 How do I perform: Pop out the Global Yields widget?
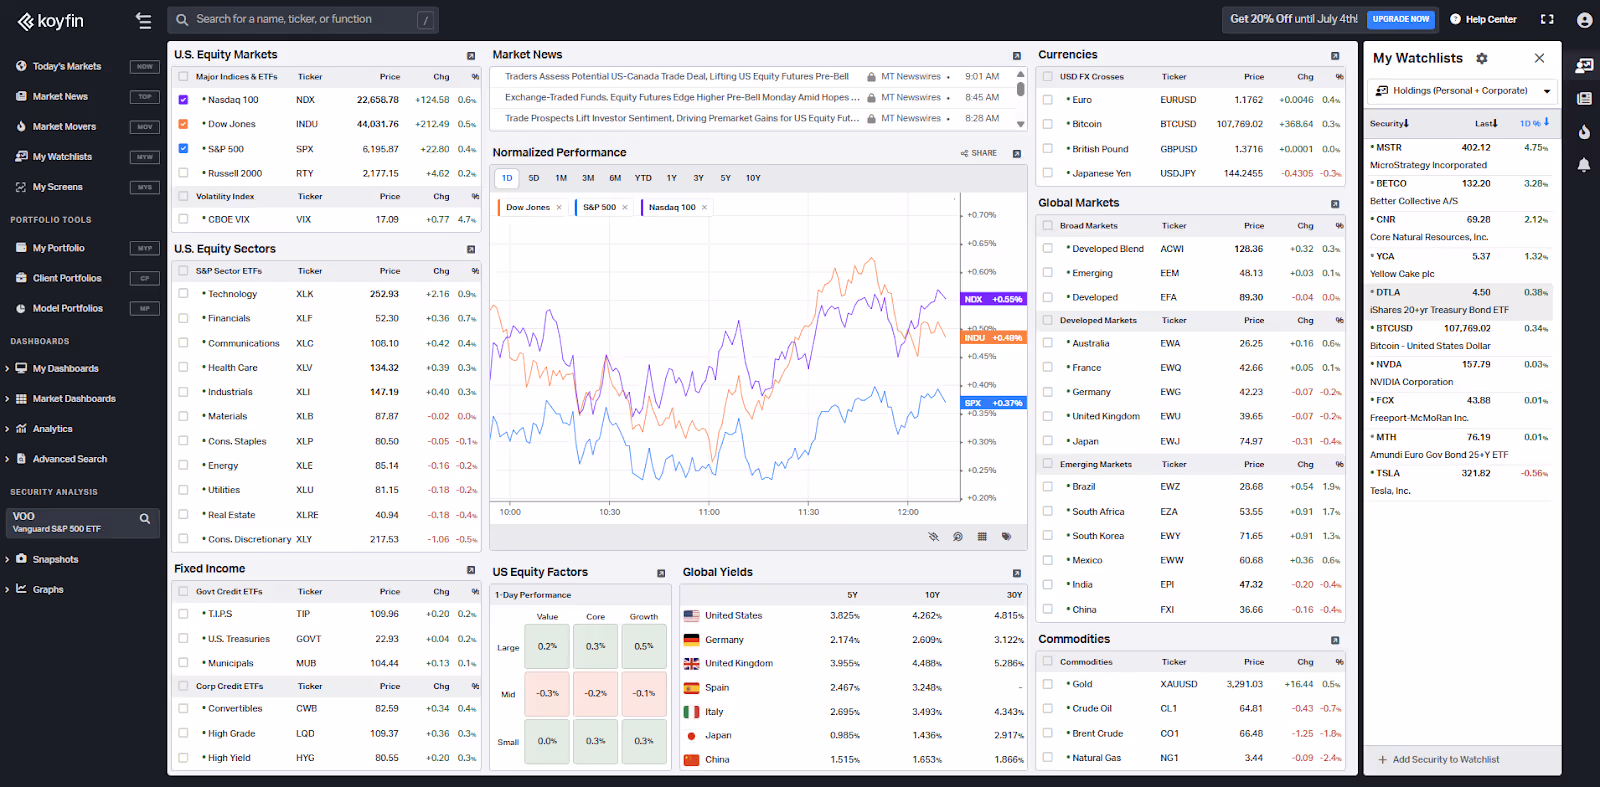(1017, 574)
